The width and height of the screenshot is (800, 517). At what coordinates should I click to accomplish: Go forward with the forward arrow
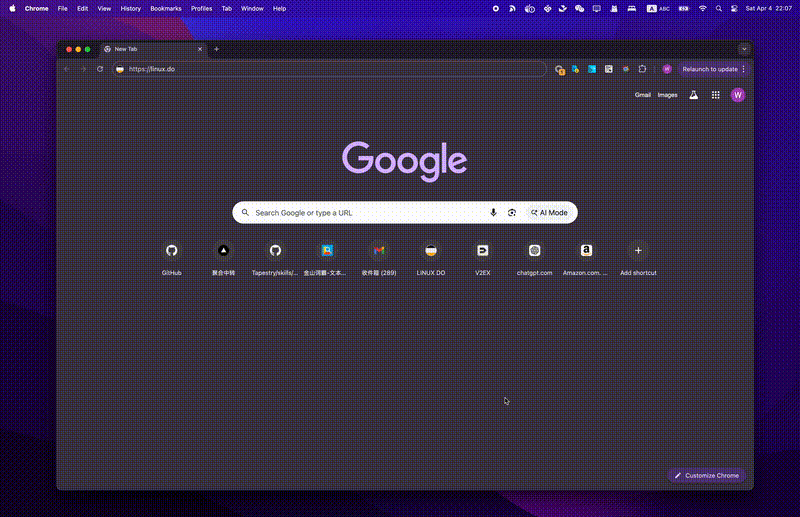tap(84, 69)
